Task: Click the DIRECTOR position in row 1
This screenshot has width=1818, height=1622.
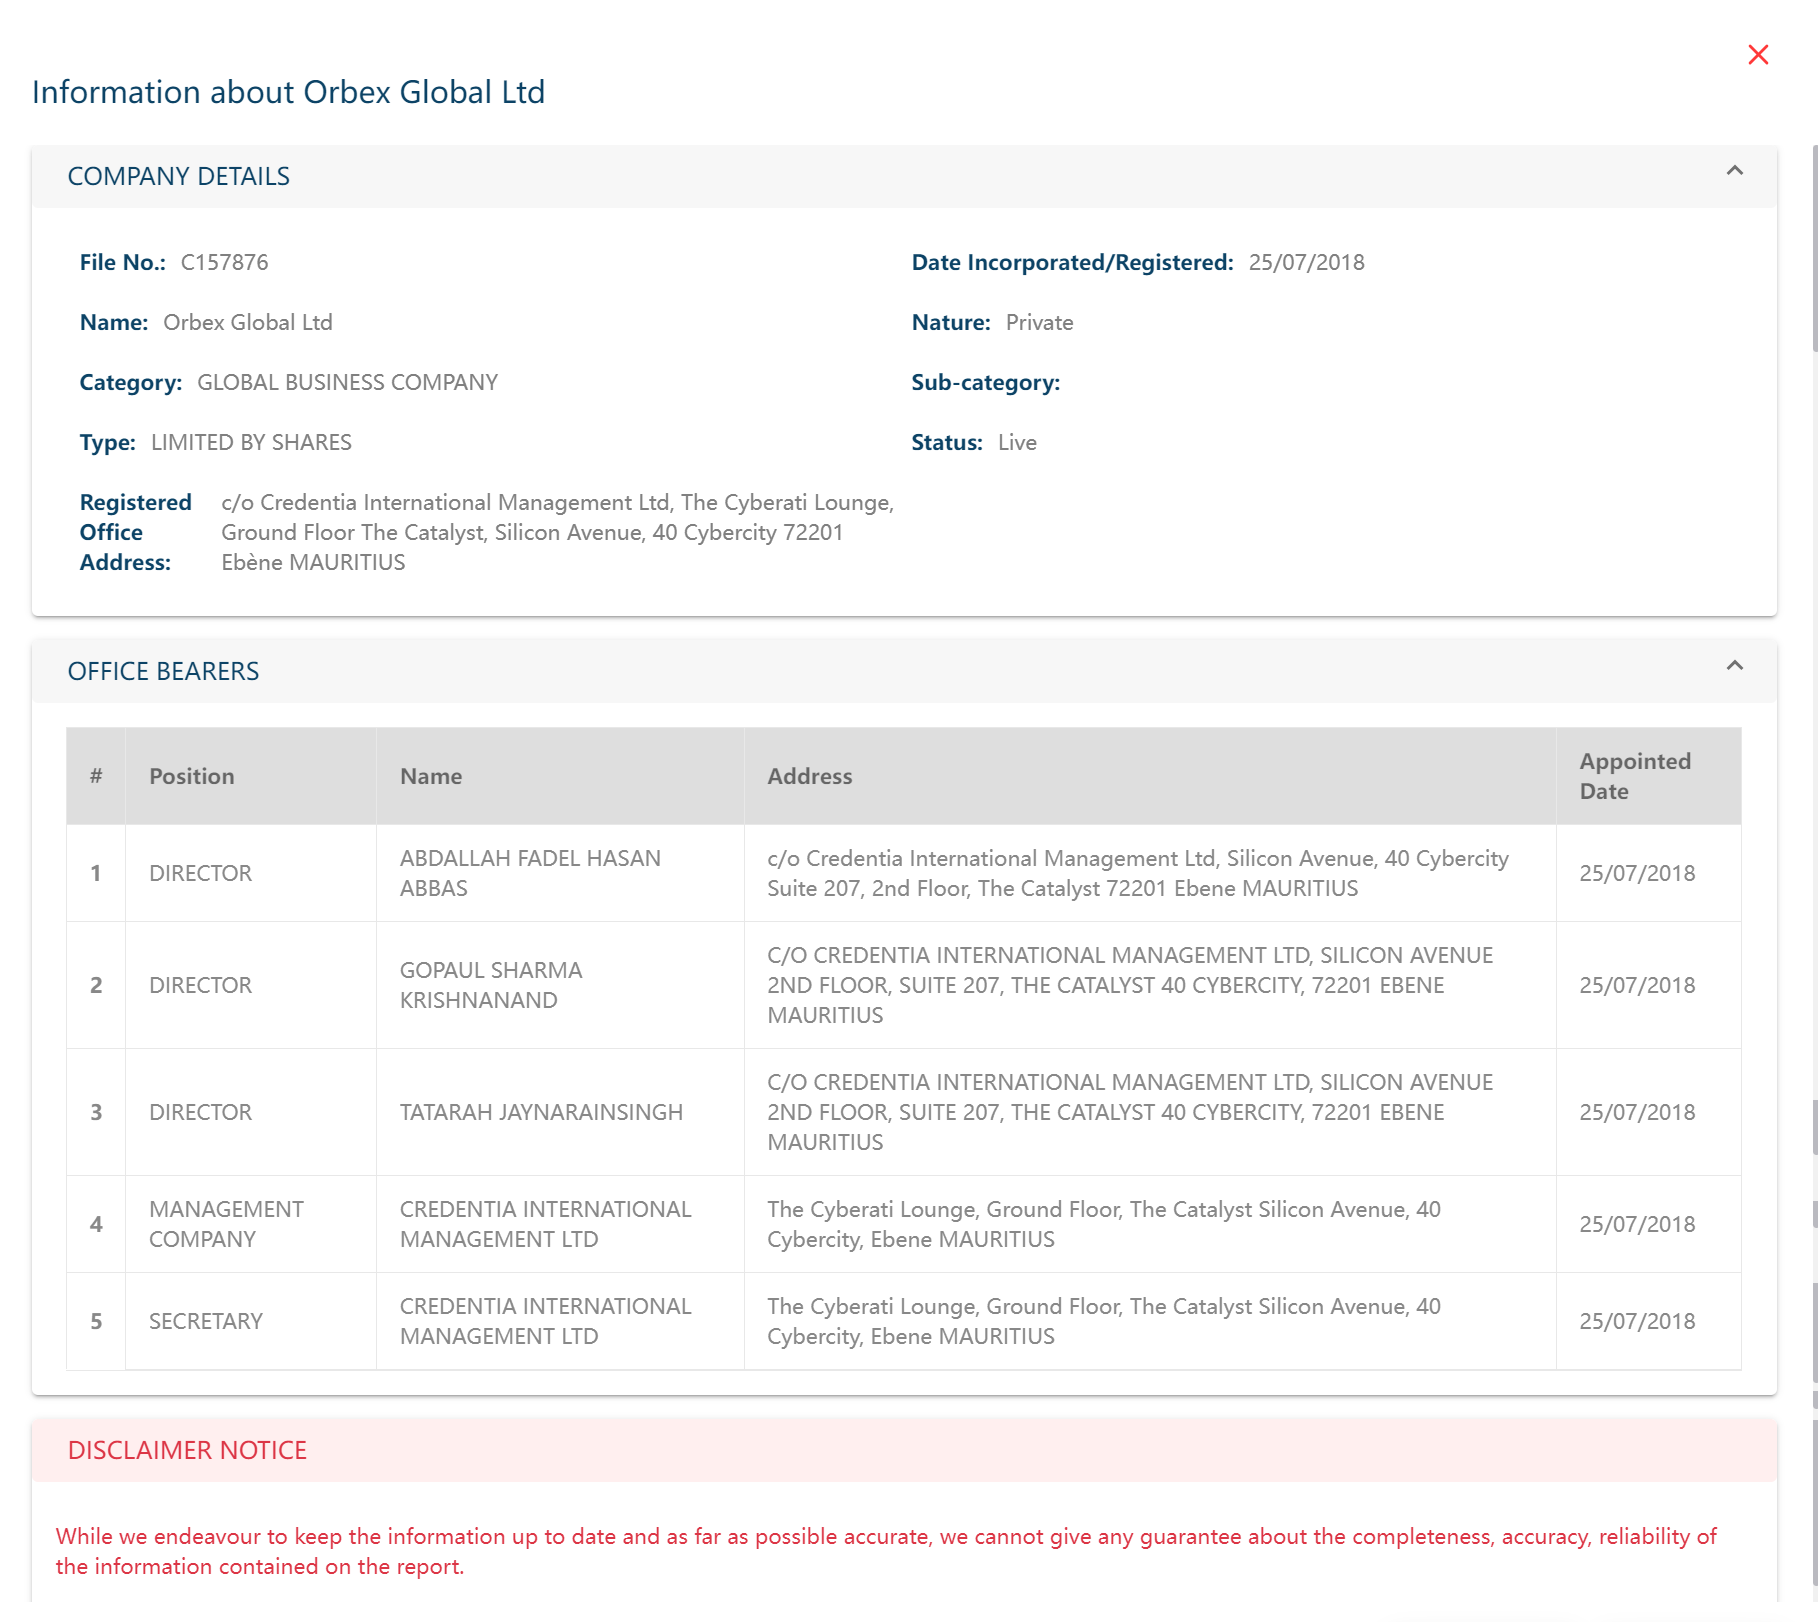Action: pos(201,874)
